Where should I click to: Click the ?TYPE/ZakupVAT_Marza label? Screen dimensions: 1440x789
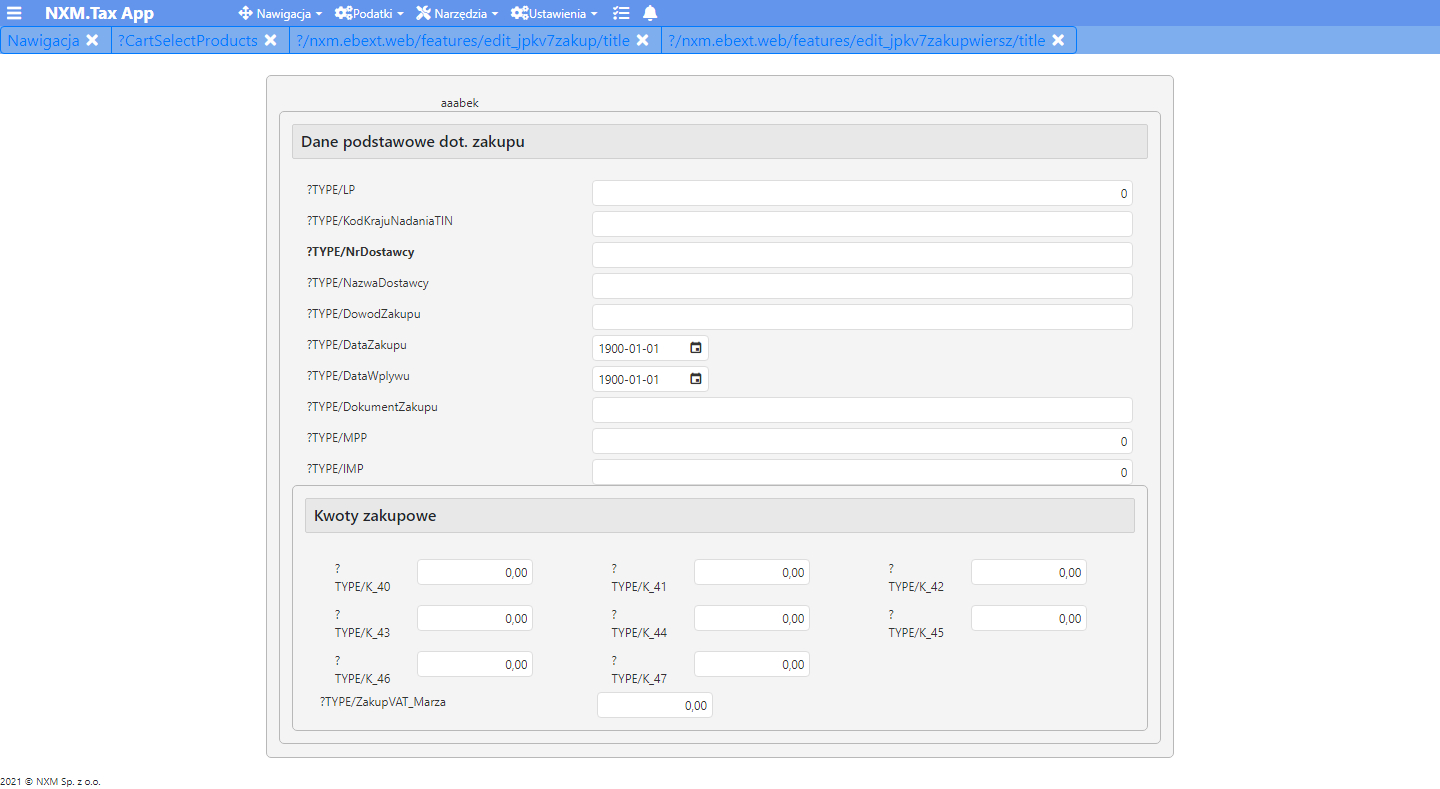[x=383, y=702]
